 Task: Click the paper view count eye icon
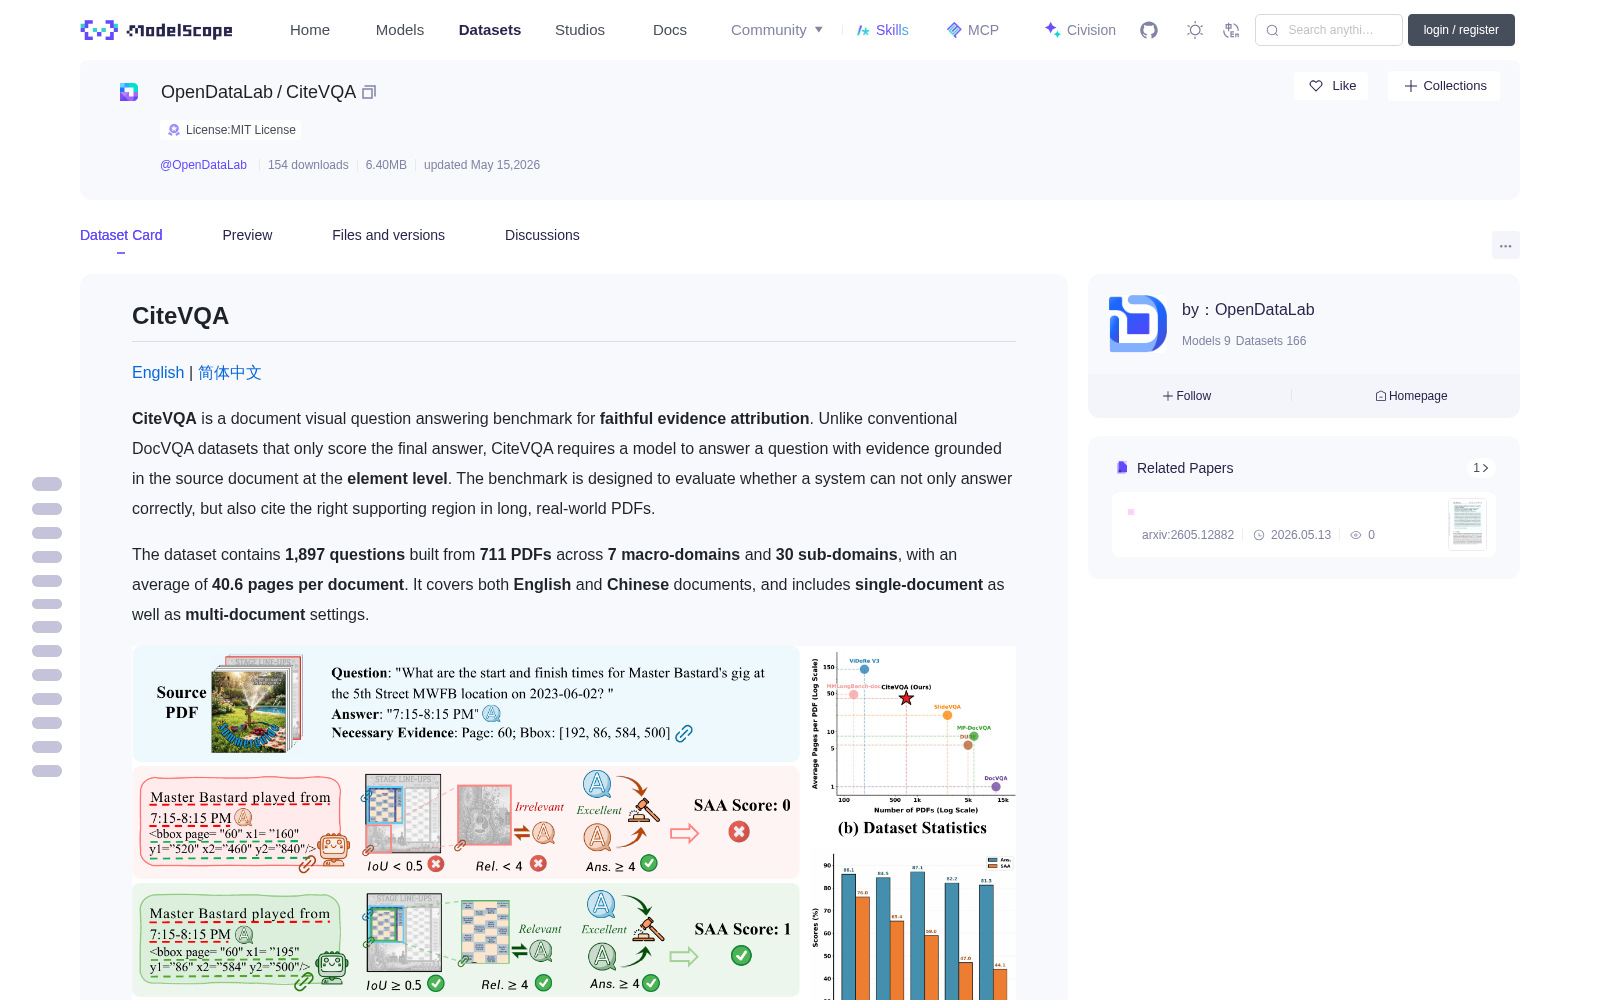1356,535
